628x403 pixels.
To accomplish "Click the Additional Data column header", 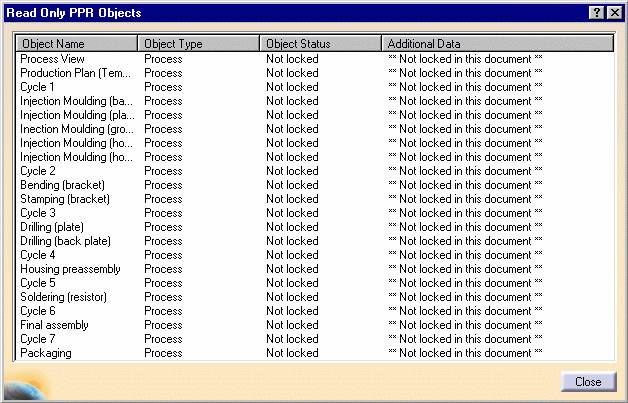I will 497,44.
